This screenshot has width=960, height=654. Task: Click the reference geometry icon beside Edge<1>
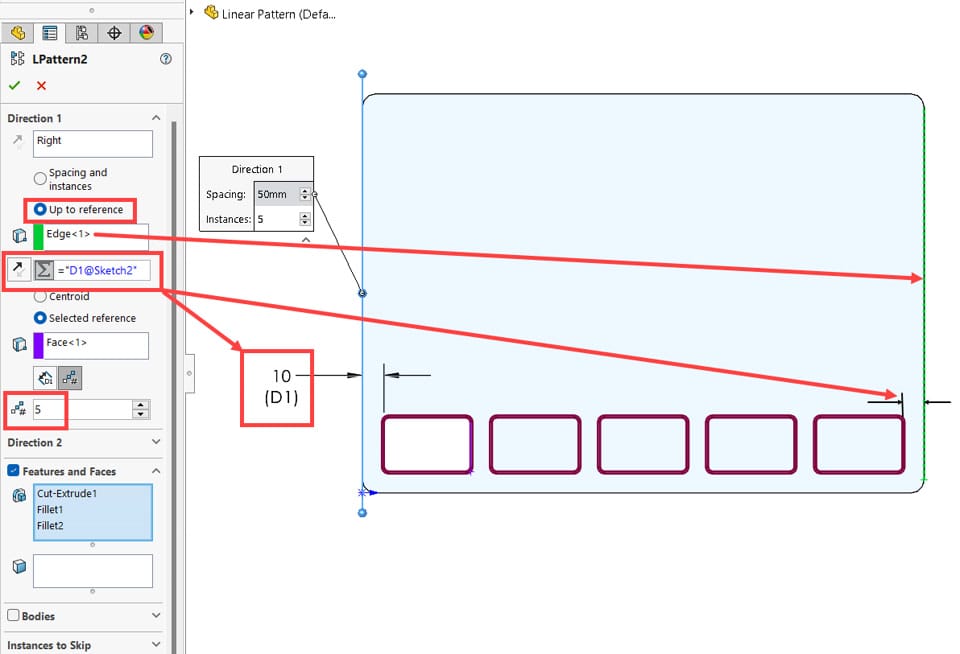pos(19,236)
